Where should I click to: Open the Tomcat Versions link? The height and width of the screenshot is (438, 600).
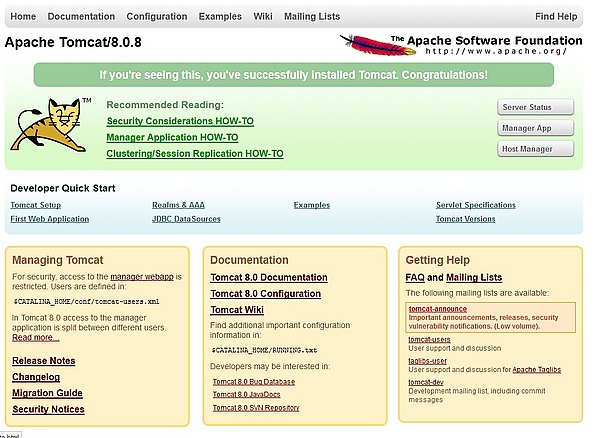(x=465, y=219)
